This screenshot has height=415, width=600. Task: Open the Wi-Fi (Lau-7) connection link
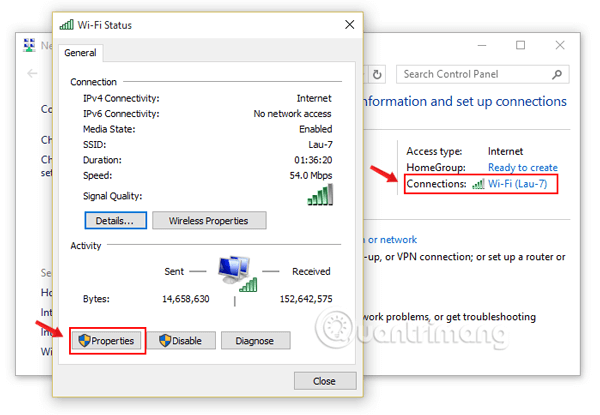click(x=519, y=185)
